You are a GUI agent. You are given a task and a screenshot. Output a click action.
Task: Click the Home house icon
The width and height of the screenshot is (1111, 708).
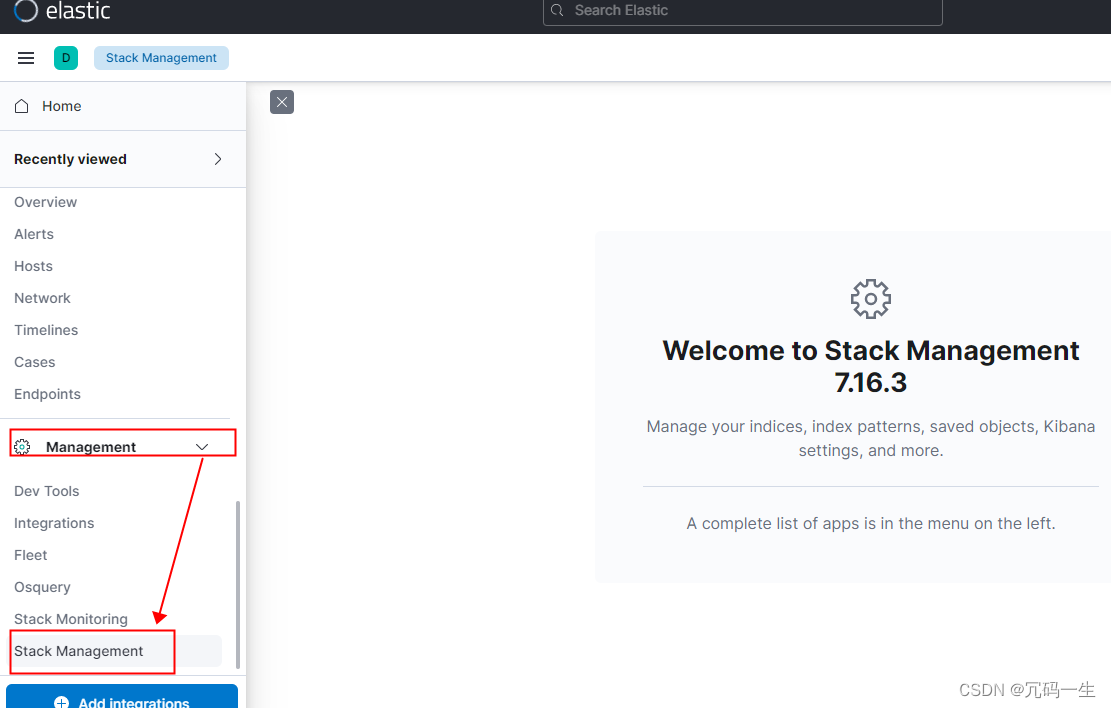(x=22, y=106)
